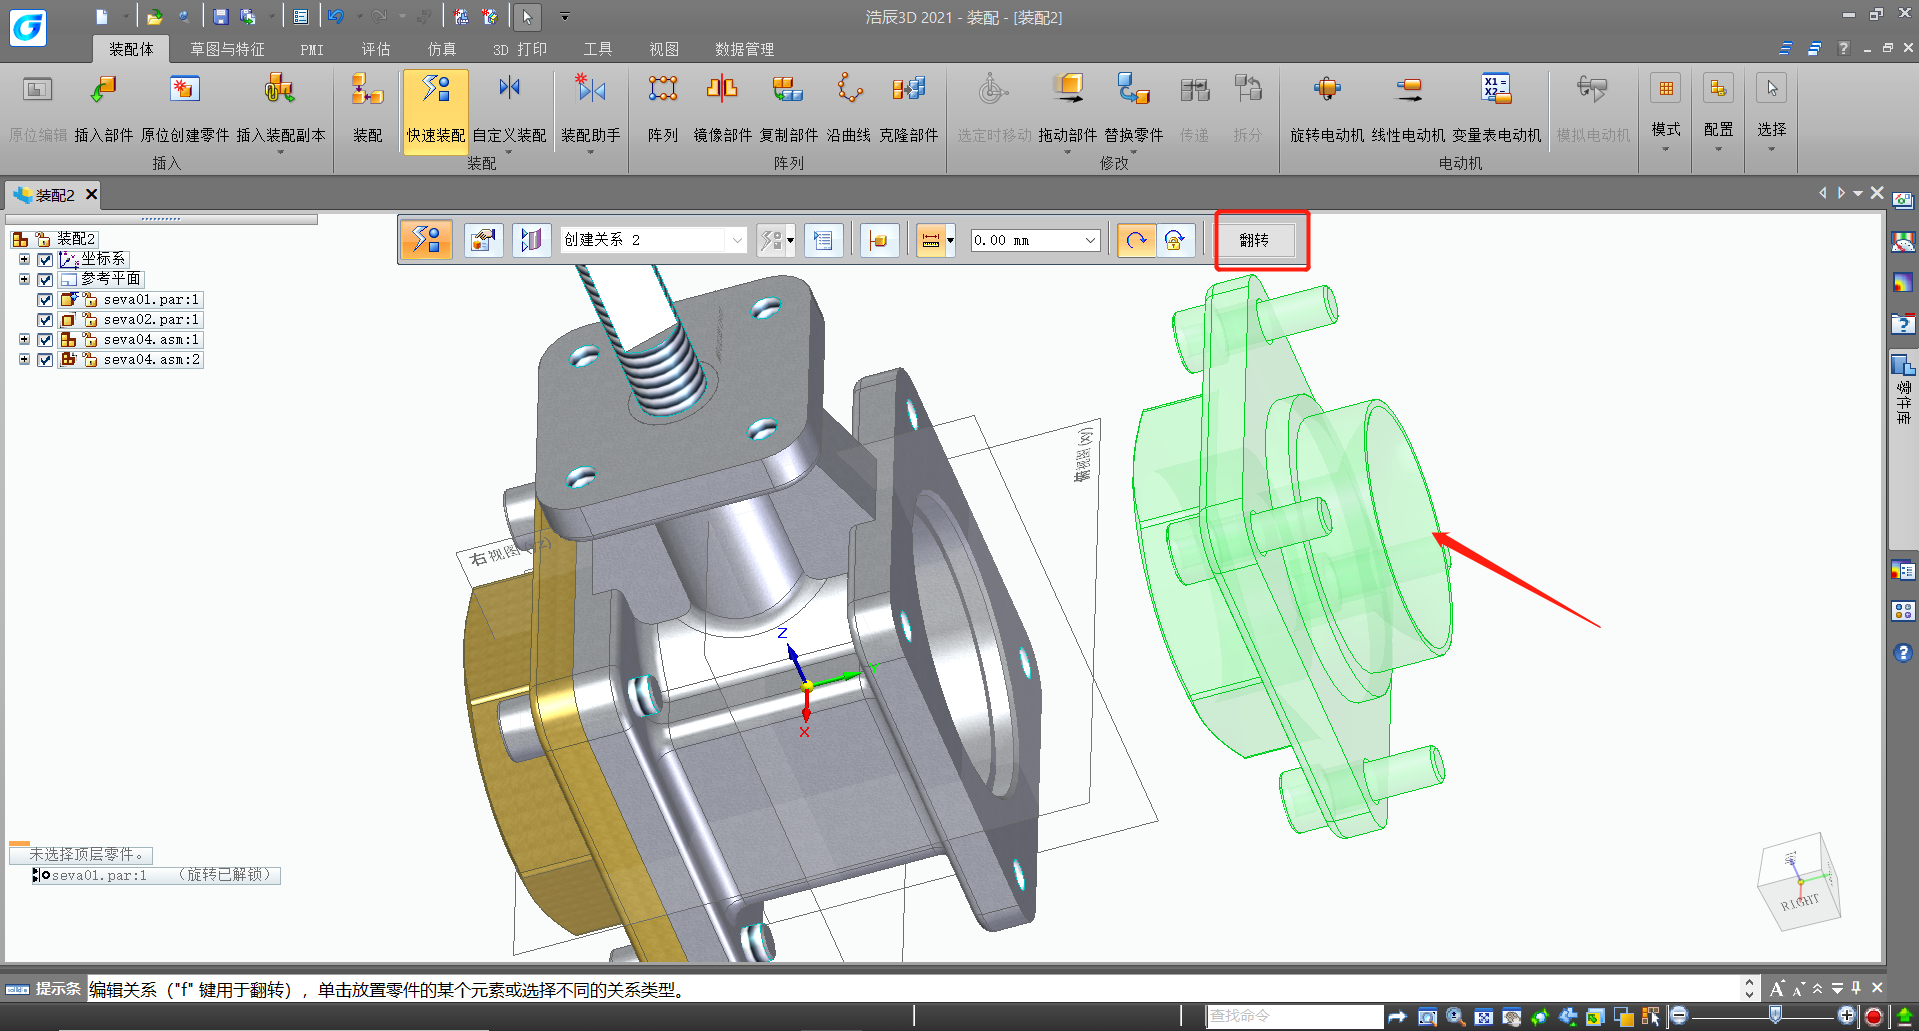Toggle the rotation lock button on command bar
This screenshot has height=1031, width=1919.
point(1175,240)
